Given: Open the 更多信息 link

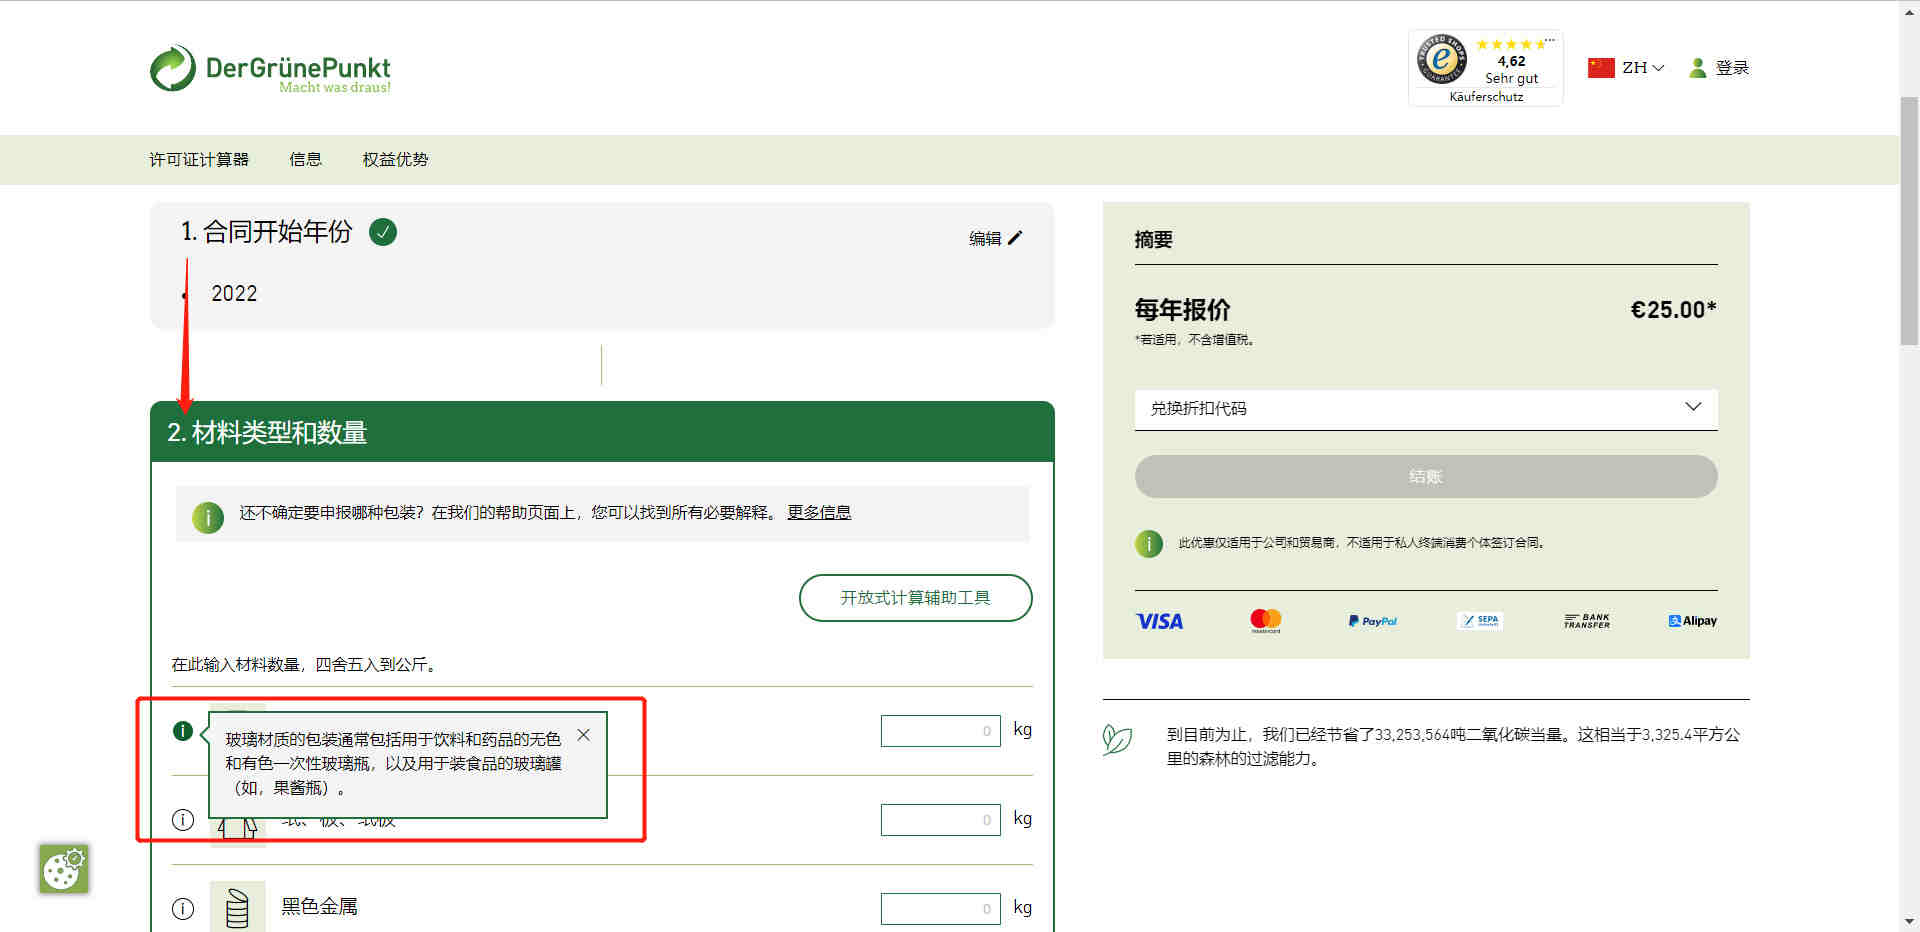Looking at the screenshot, I should [x=819, y=512].
